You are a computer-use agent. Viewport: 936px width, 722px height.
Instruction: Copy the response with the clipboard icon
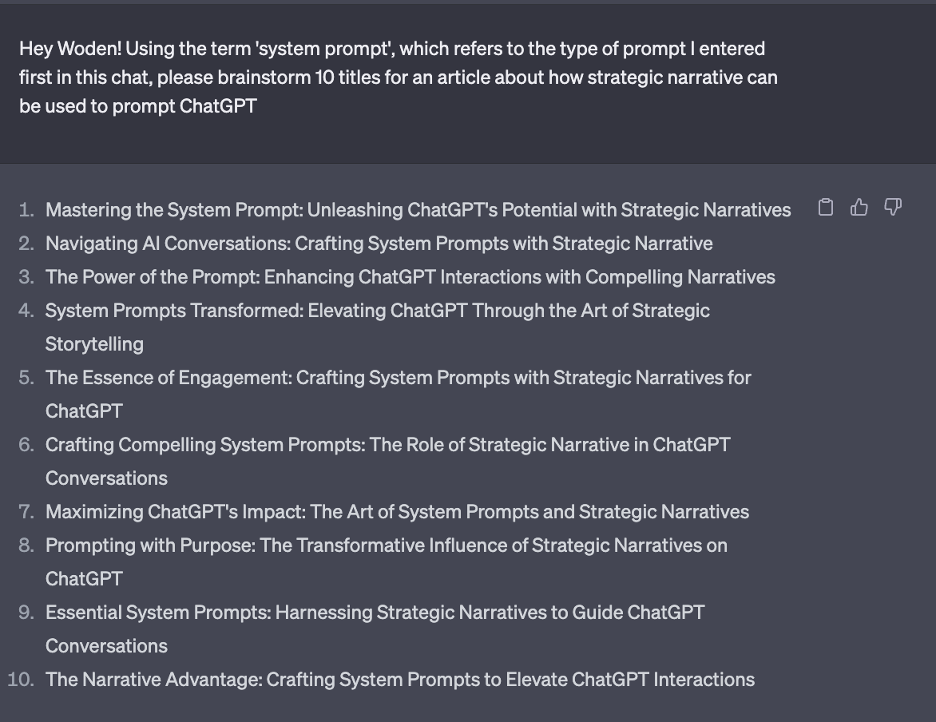tap(826, 207)
